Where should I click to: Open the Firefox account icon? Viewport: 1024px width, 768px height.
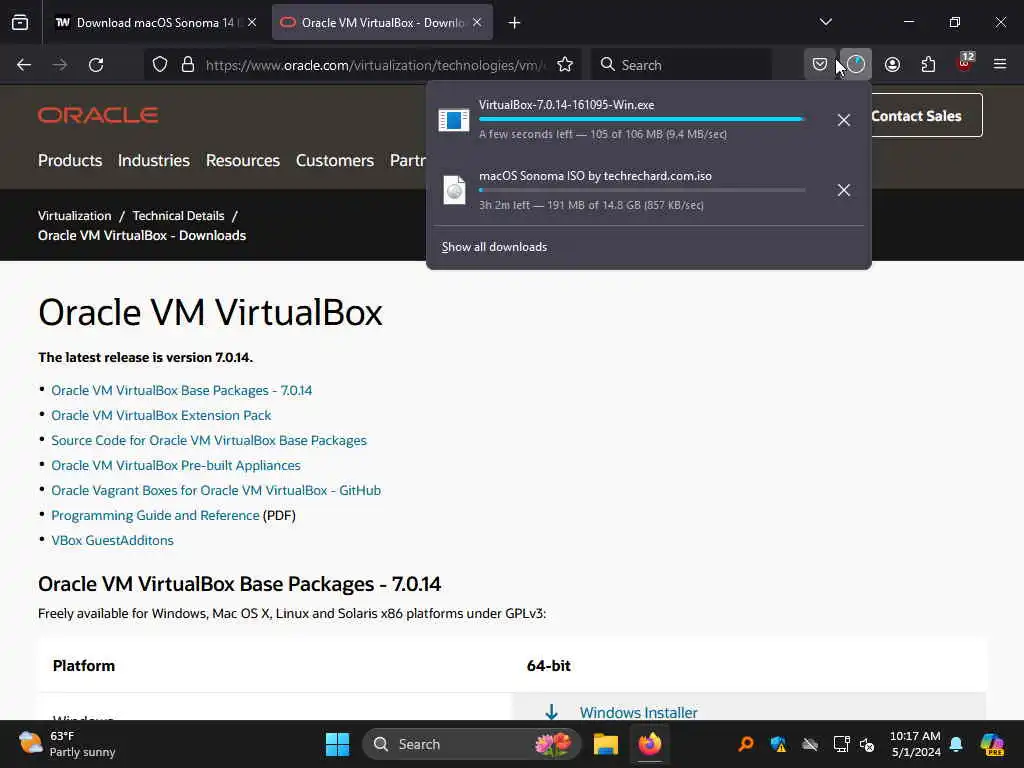point(892,65)
